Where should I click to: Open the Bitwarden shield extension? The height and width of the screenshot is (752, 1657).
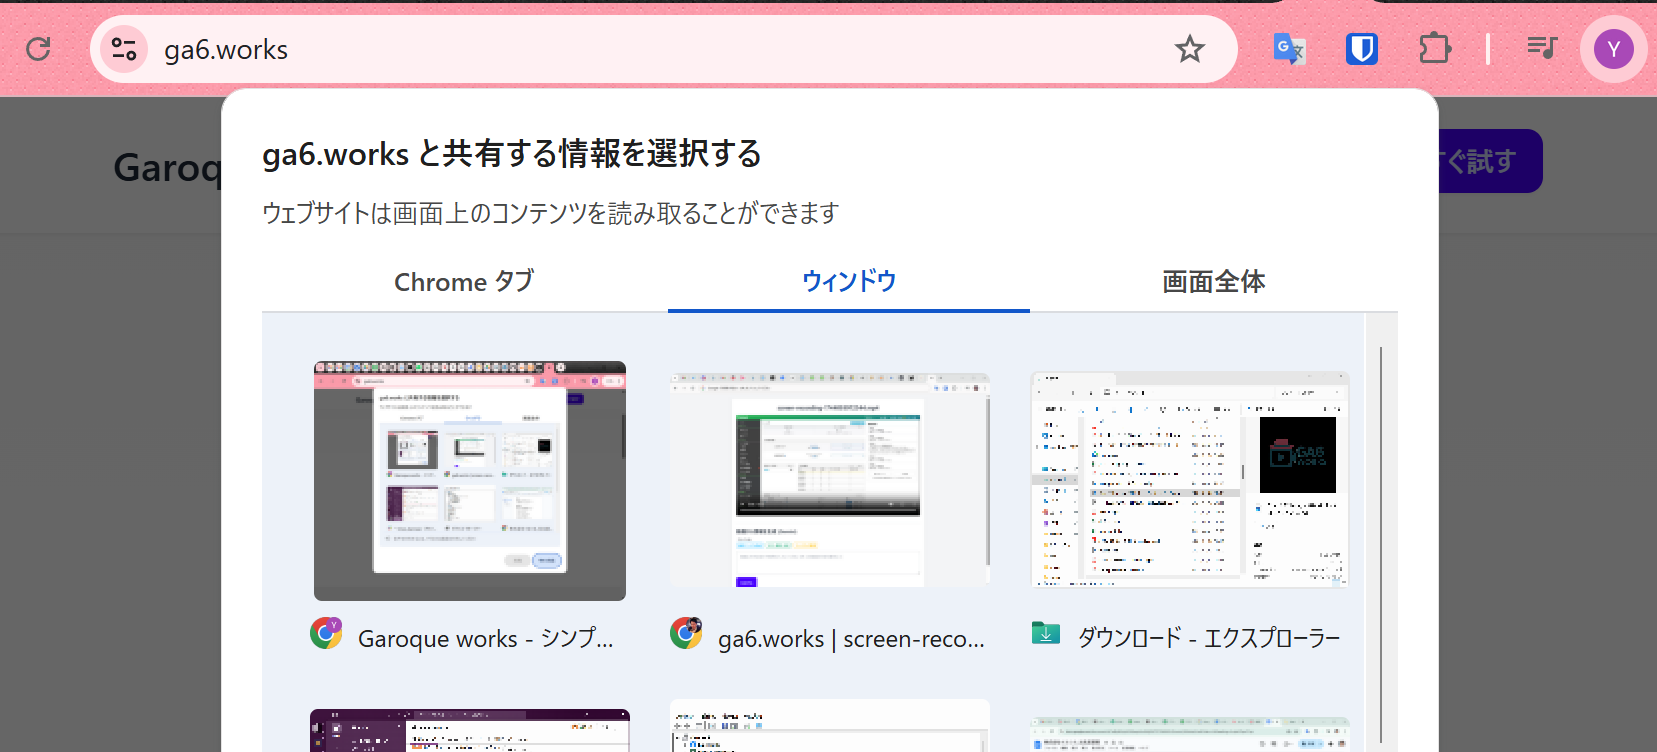1361,49
